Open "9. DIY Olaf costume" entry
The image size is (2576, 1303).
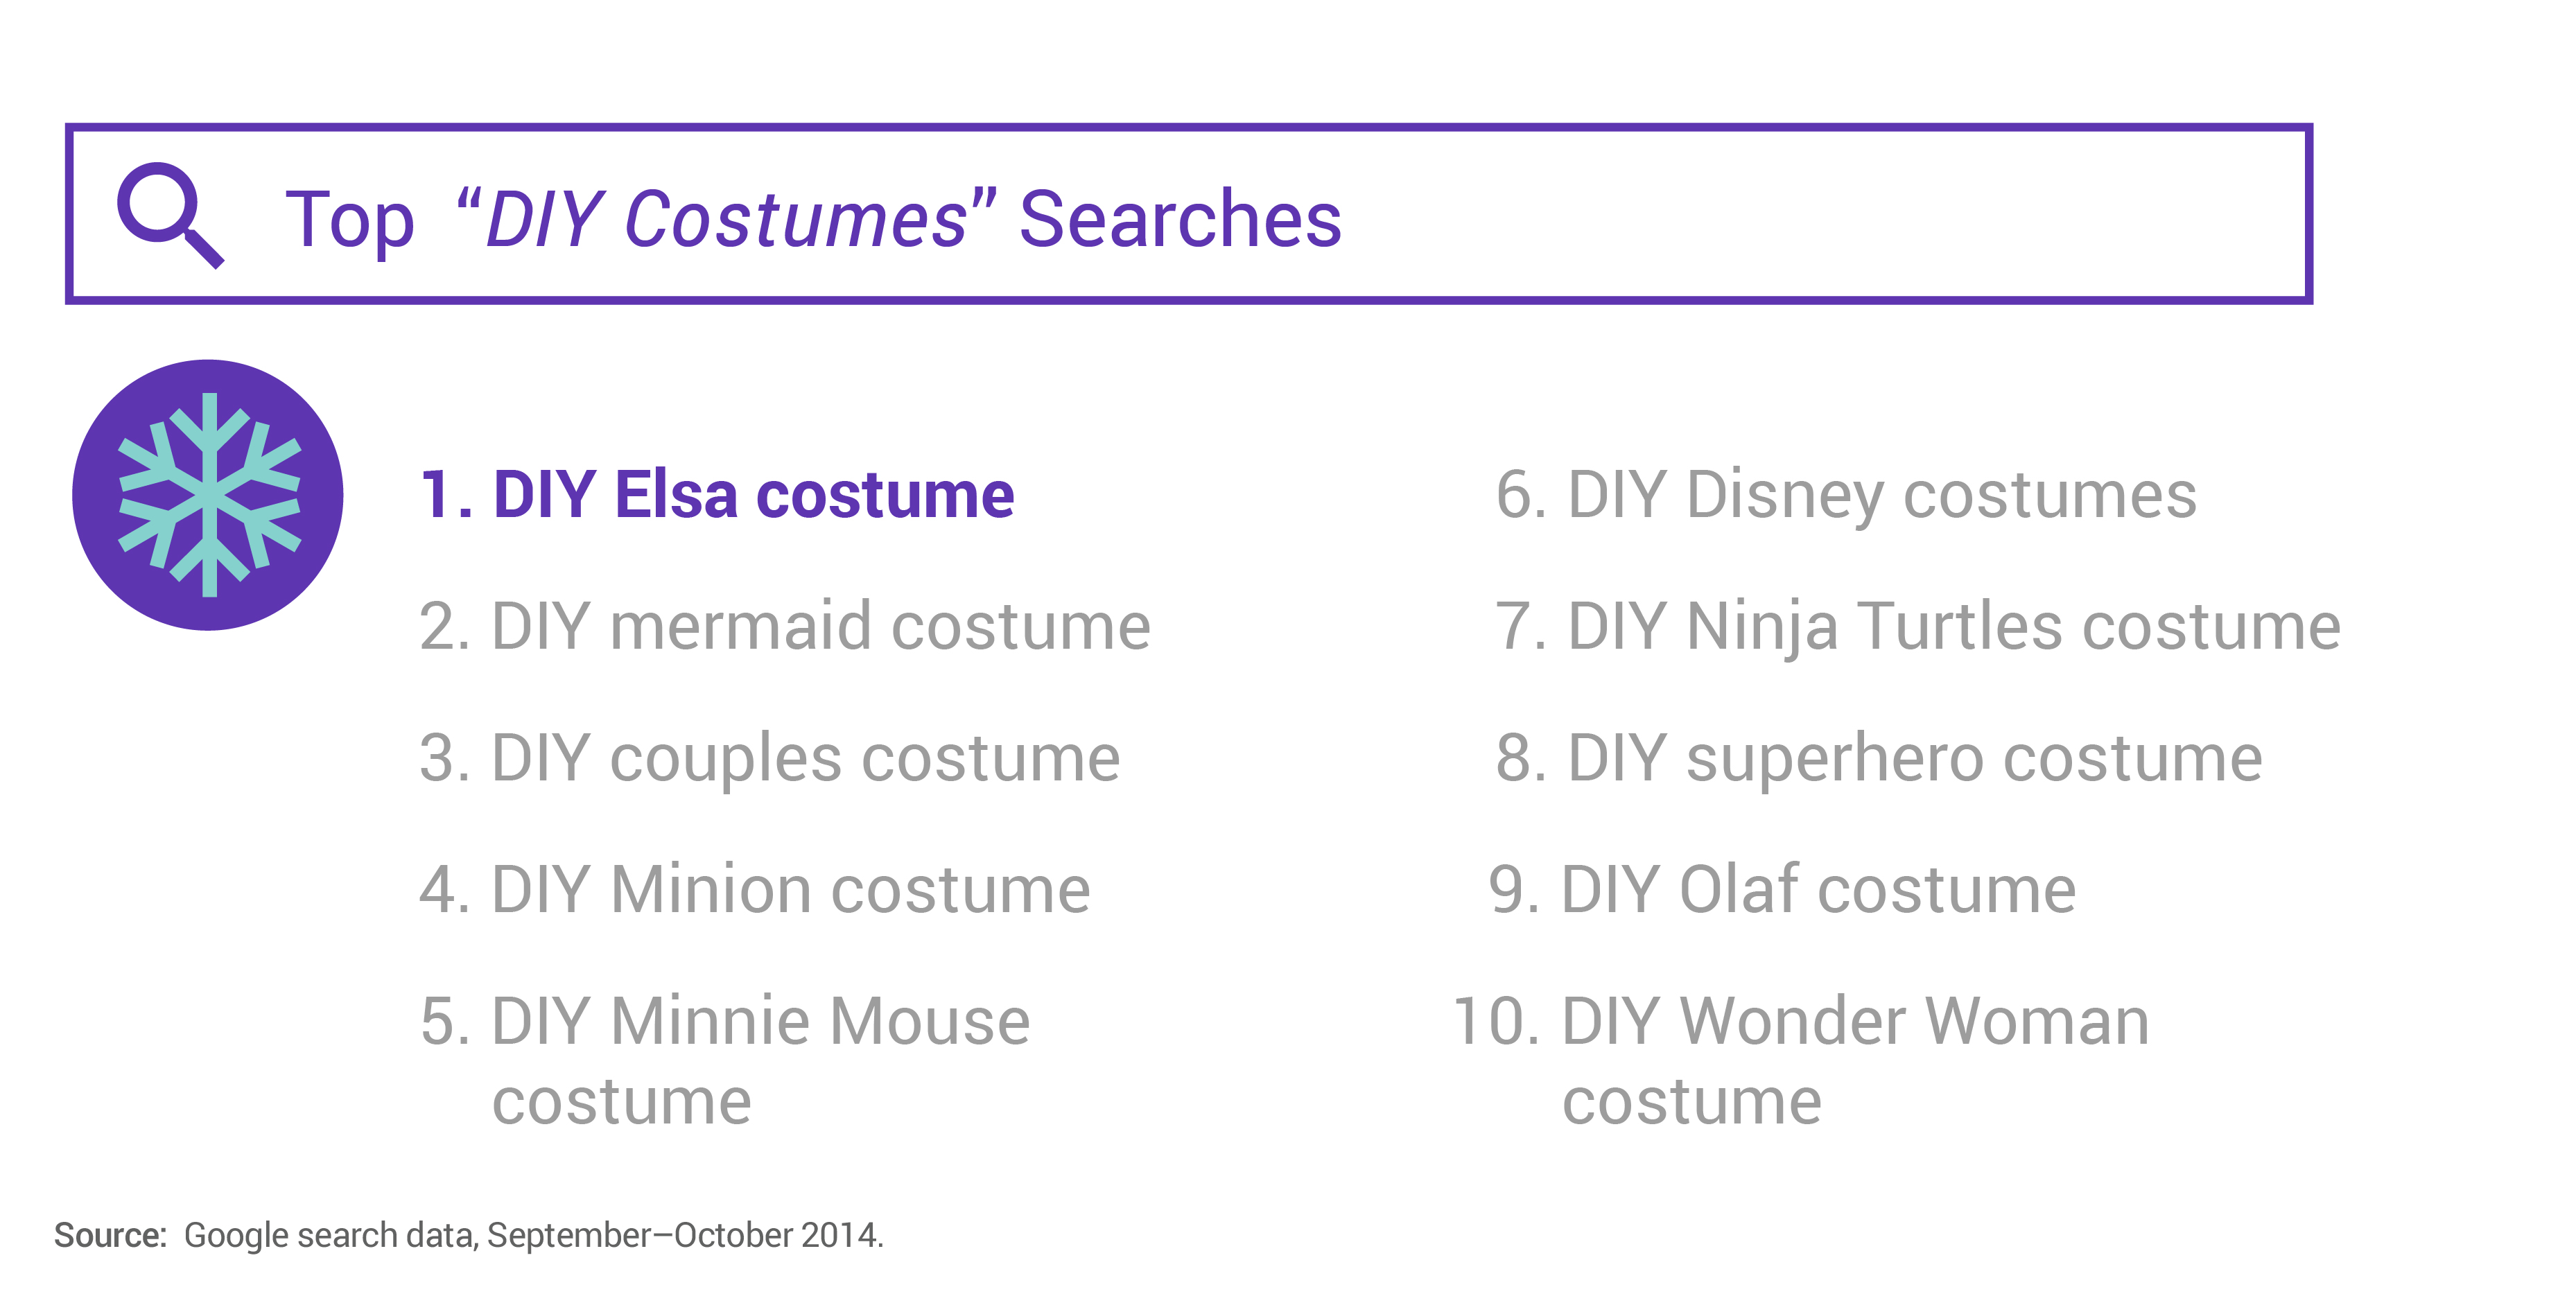coord(1783,889)
